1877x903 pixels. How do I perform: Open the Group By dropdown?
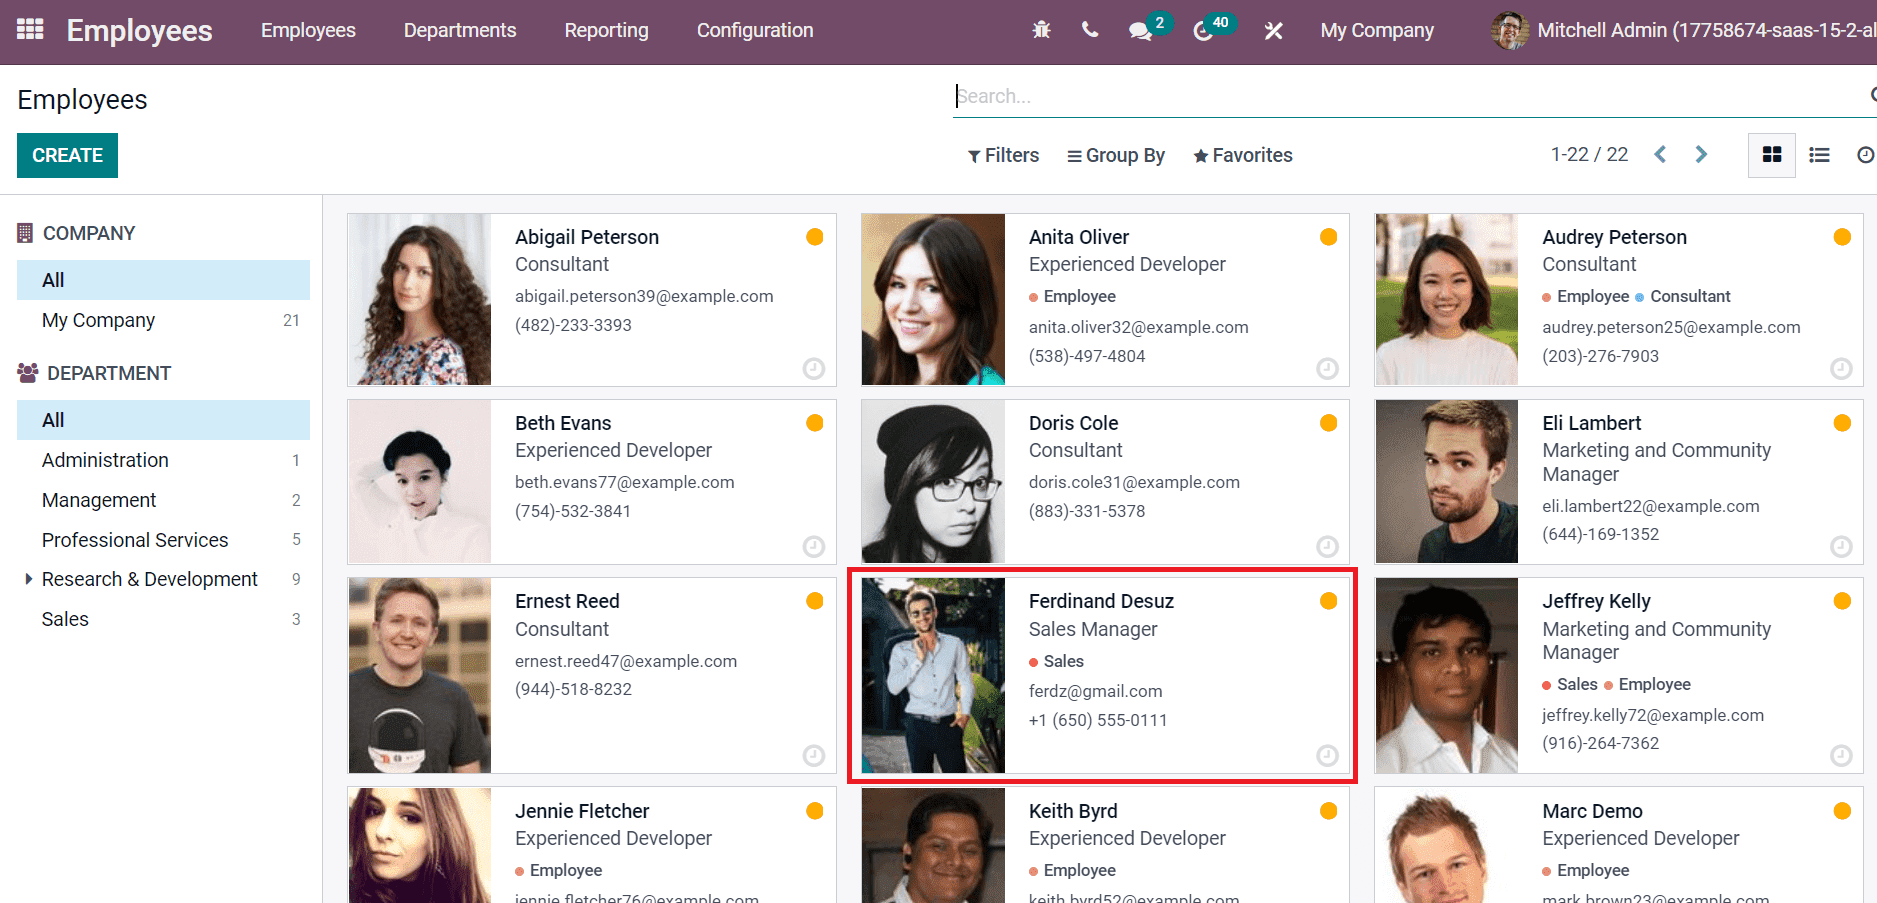1116,155
